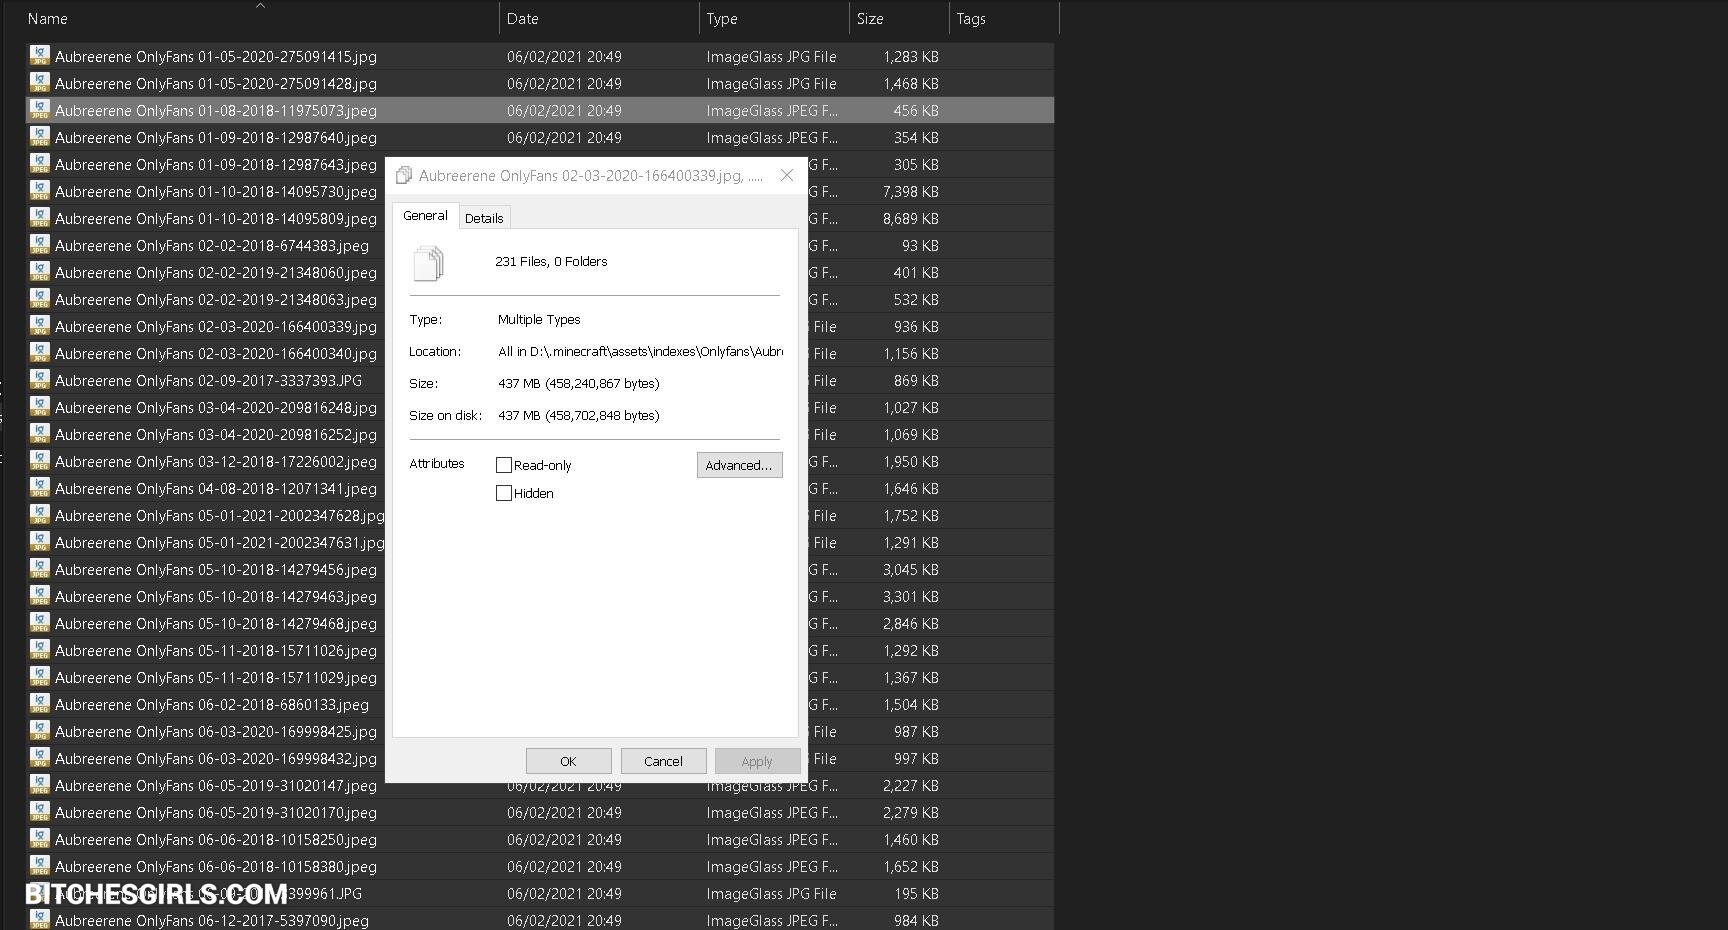Screen dimensions: 1728x930
Task: Click the icon for file 06-02-2018-6860133.jpeg
Action: [39, 704]
